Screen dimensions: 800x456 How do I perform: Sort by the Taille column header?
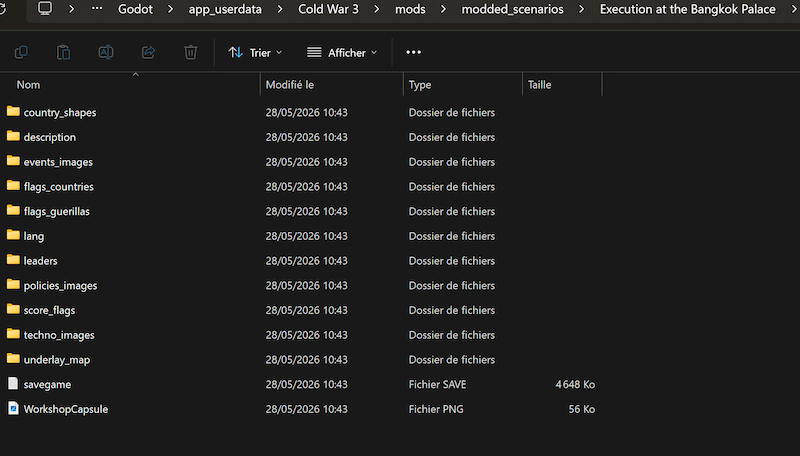pyautogui.click(x=539, y=85)
